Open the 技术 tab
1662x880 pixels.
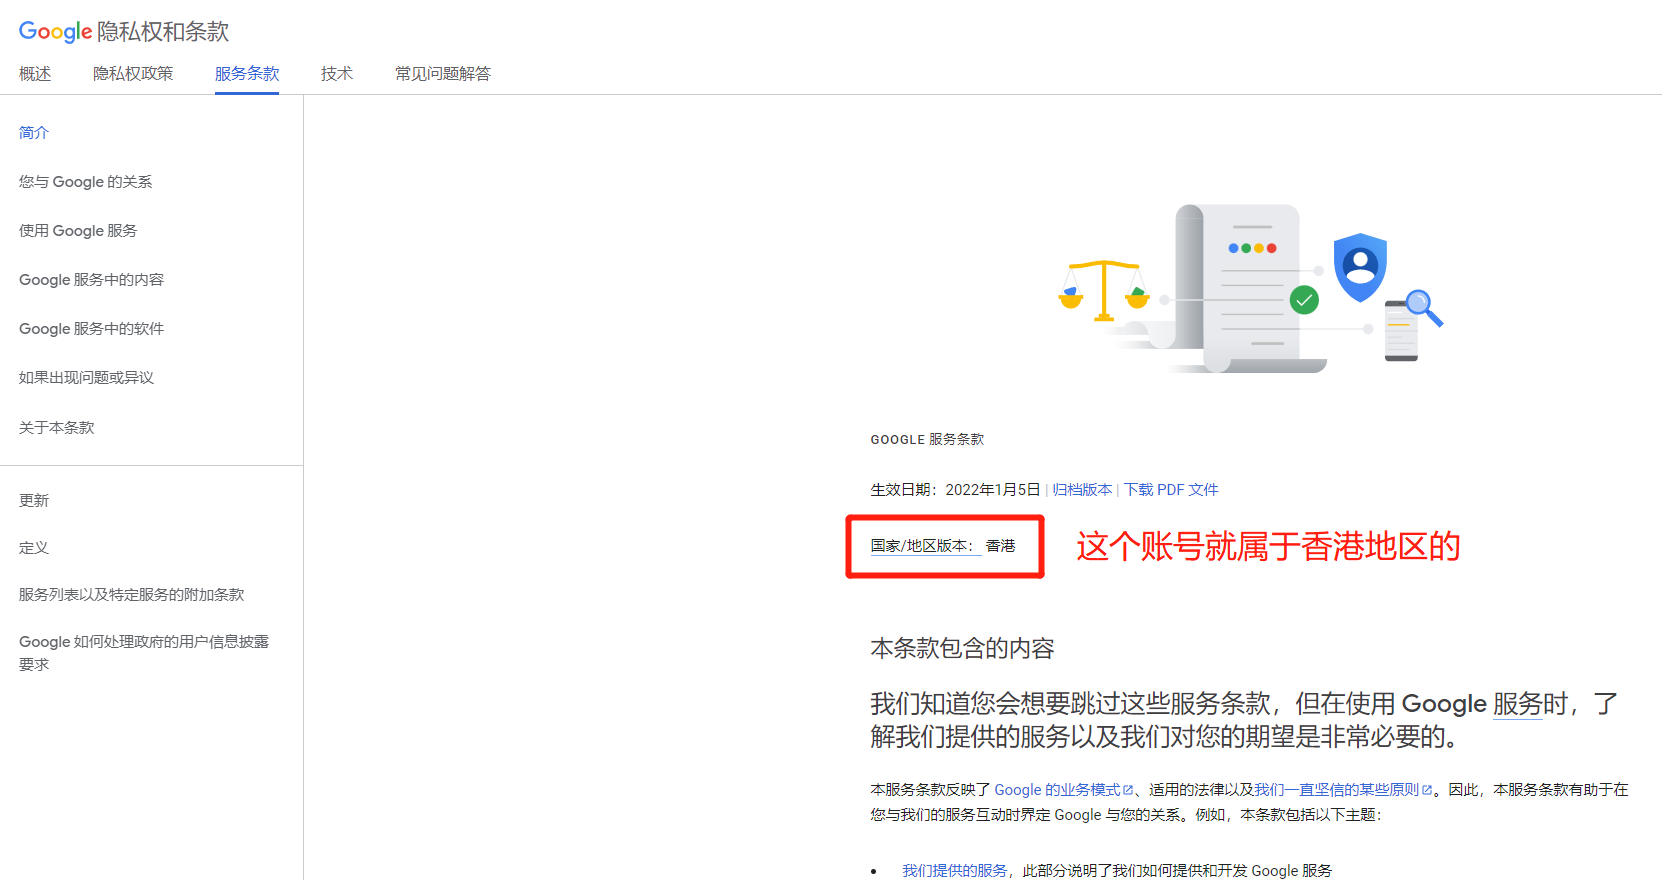coord(337,74)
